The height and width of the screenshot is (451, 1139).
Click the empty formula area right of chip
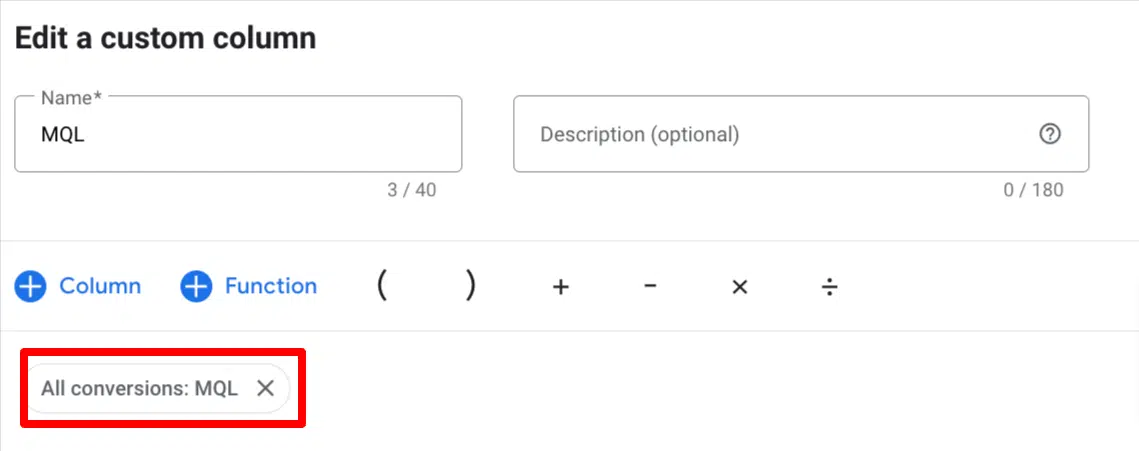[700, 389]
